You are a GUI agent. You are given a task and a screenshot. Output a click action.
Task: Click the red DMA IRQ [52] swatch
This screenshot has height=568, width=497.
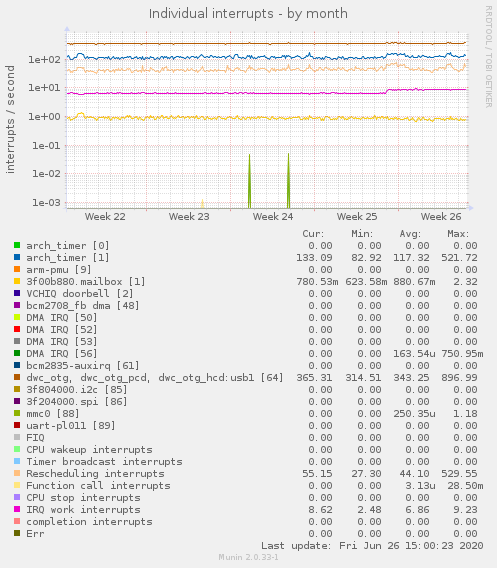pos(17,329)
